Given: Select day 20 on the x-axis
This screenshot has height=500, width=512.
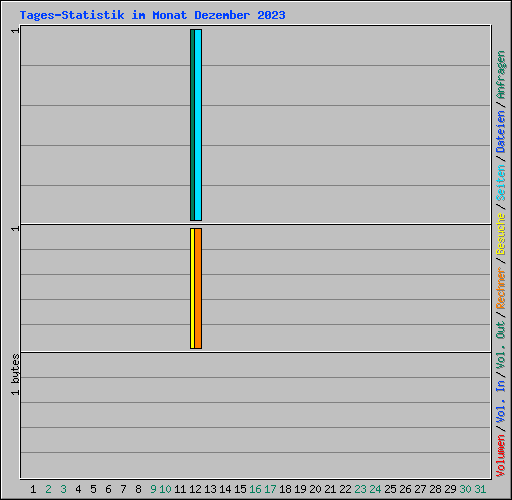Looking at the screenshot, I should [315, 489].
